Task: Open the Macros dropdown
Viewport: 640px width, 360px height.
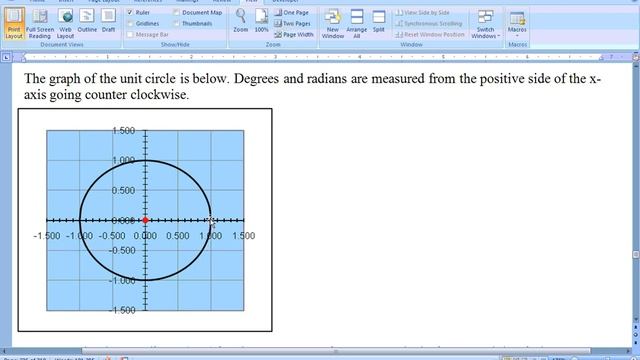Action: coord(517,24)
